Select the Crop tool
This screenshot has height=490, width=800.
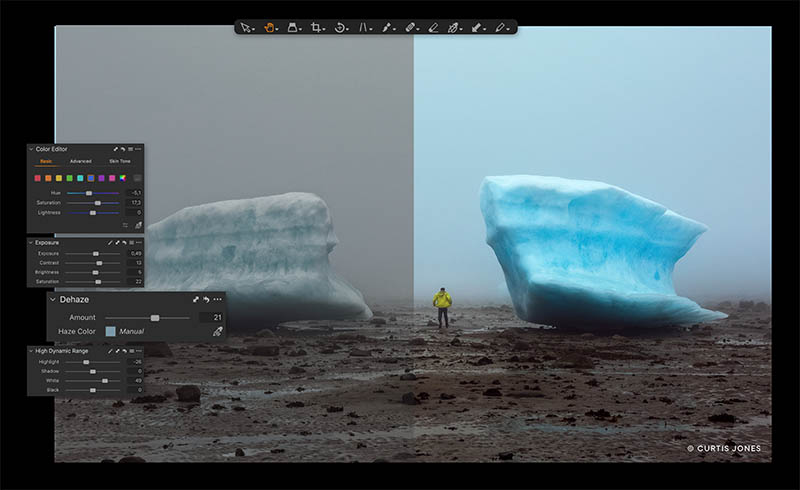[316, 28]
